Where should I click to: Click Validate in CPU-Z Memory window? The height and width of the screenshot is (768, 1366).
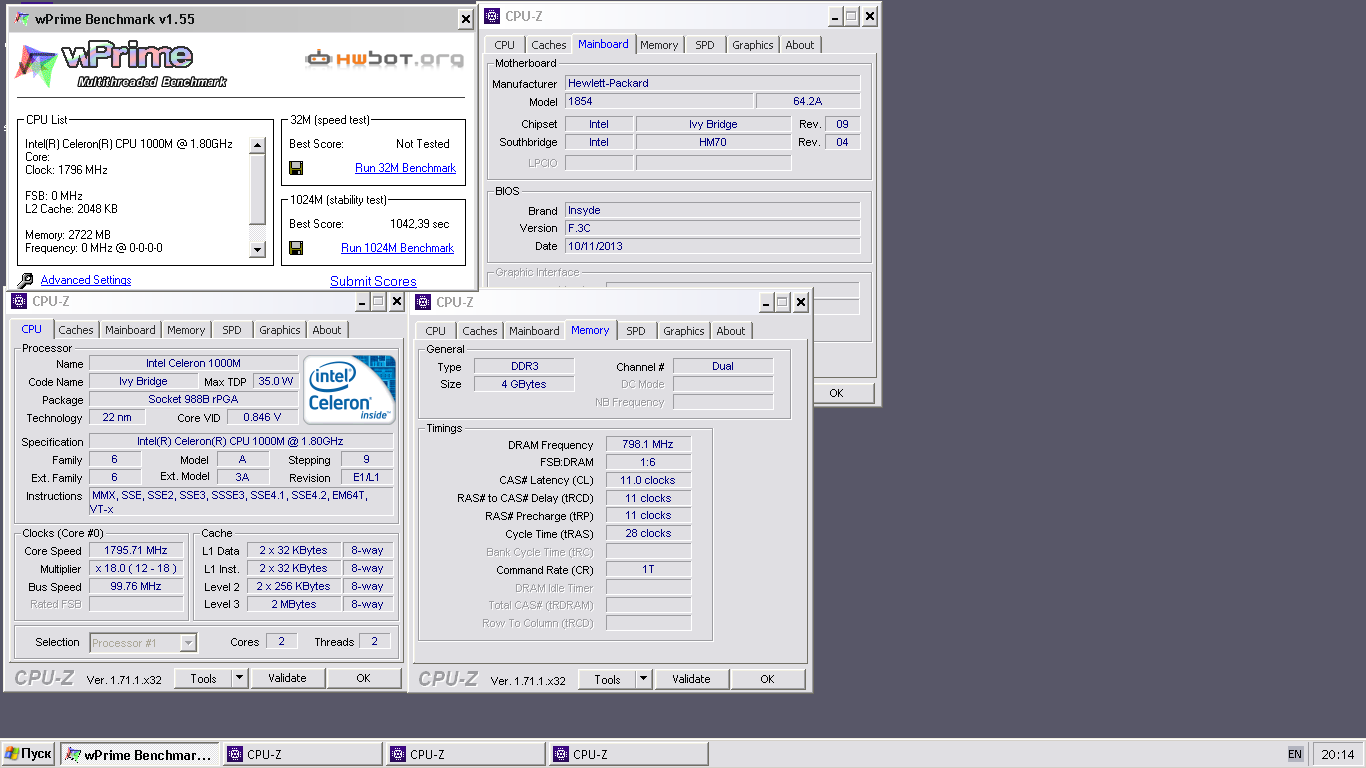click(x=691, y=679)
